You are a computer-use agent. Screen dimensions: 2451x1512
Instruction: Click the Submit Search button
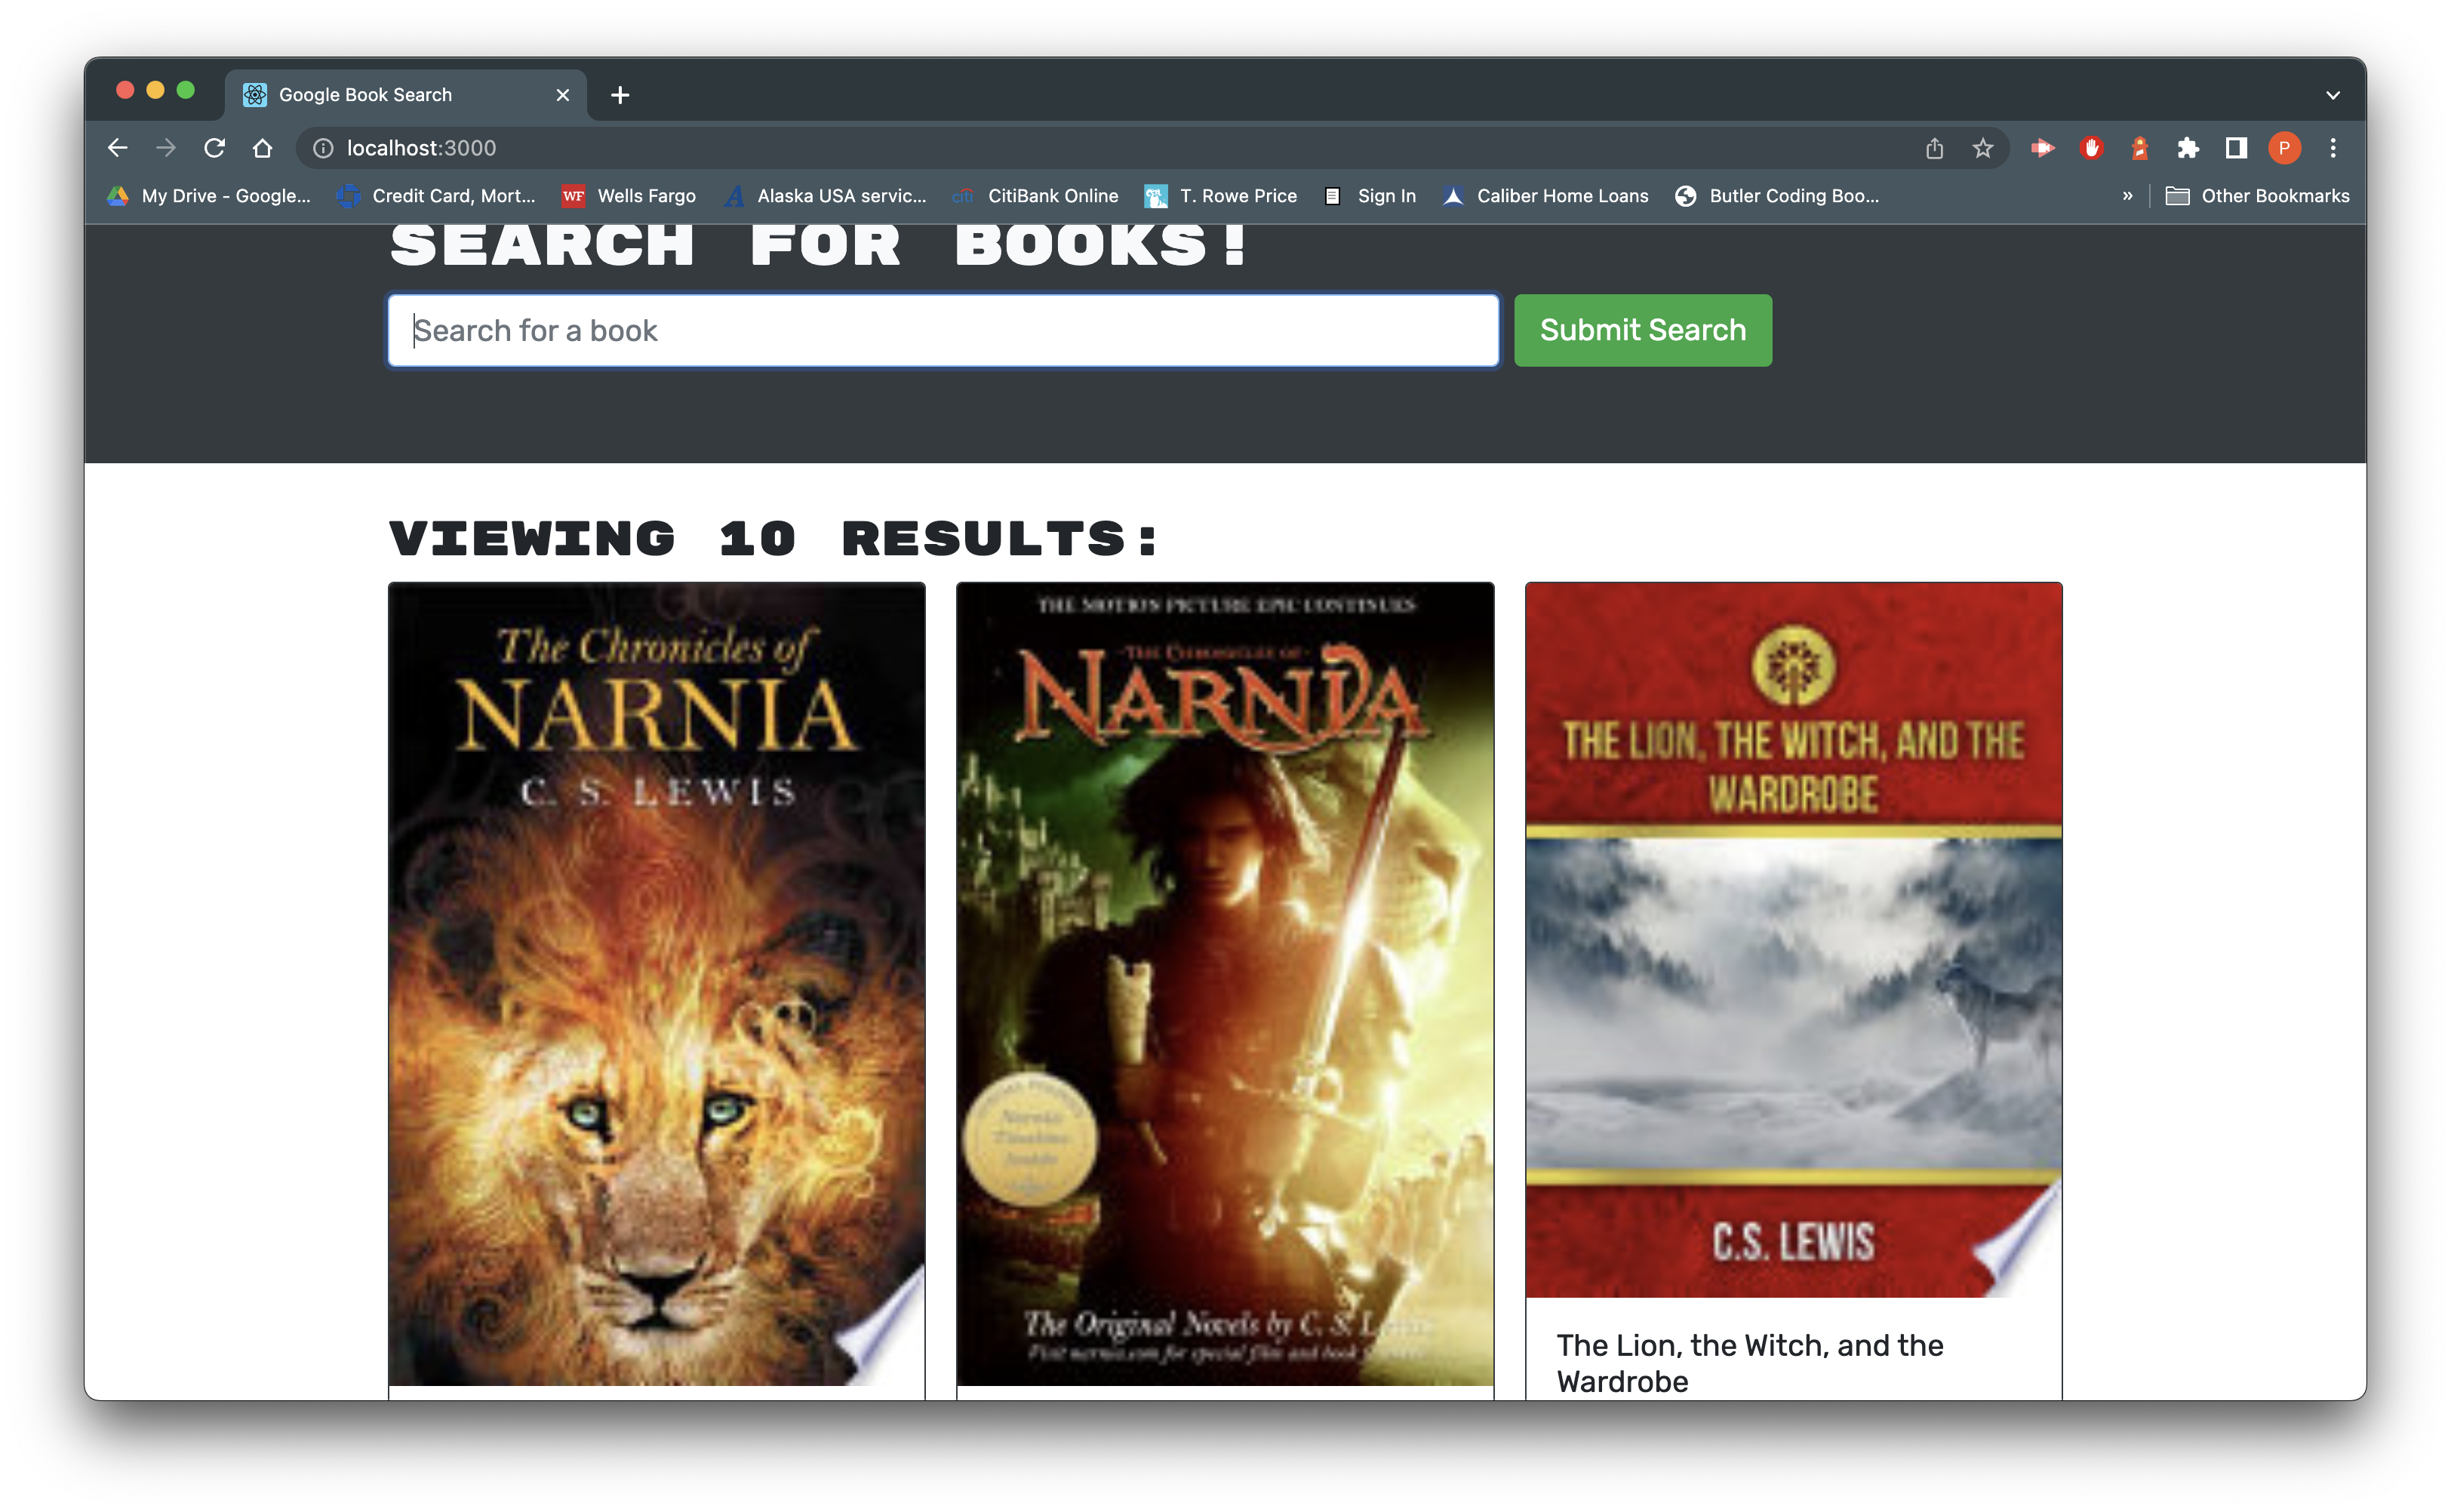(x=1642, y=330)
